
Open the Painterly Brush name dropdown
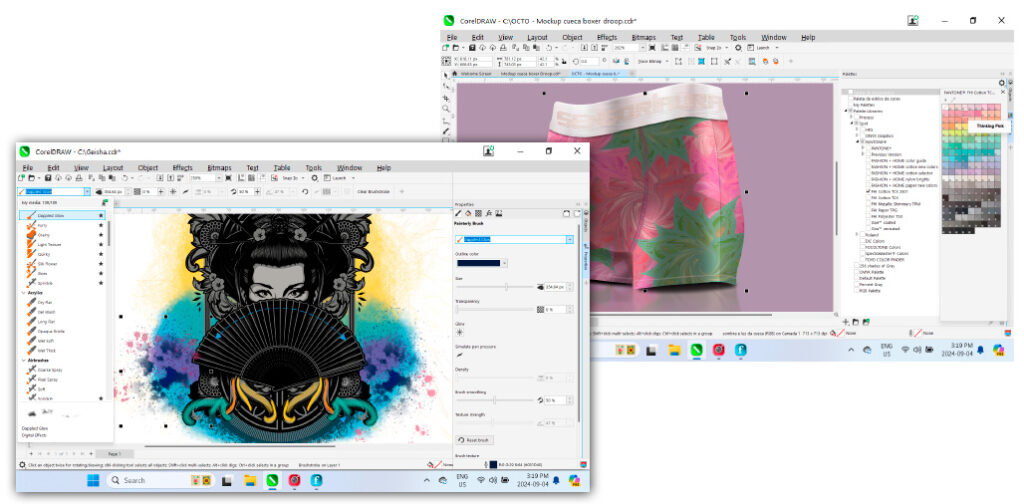pos(569,240)
